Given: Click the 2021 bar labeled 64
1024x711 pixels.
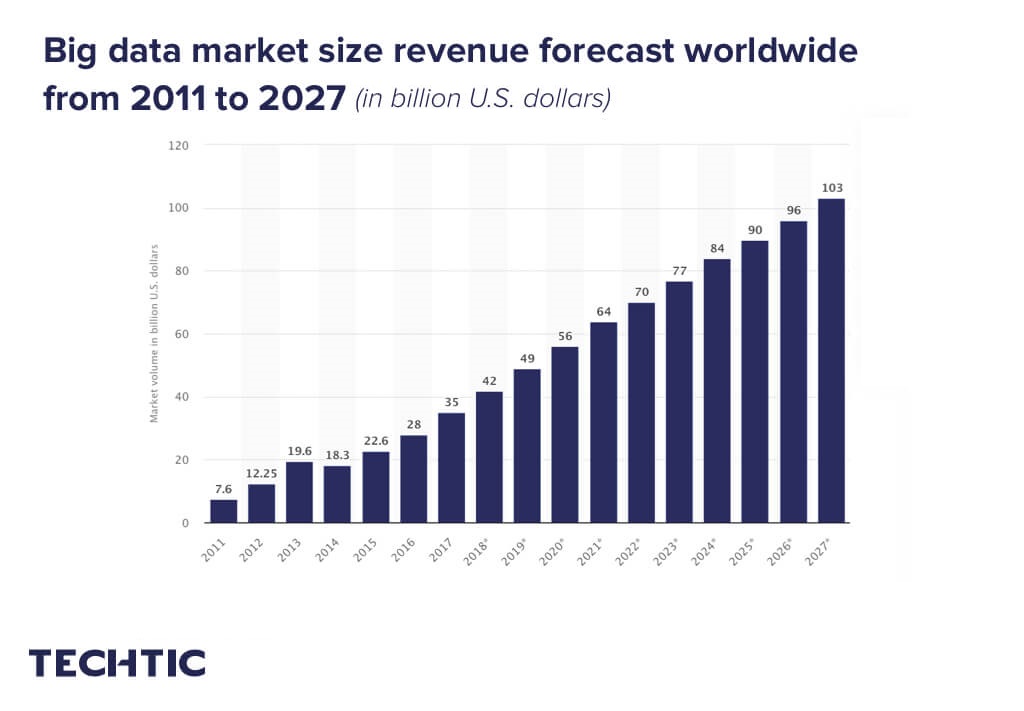Looking at the screenshot, I should pos(603,422).
